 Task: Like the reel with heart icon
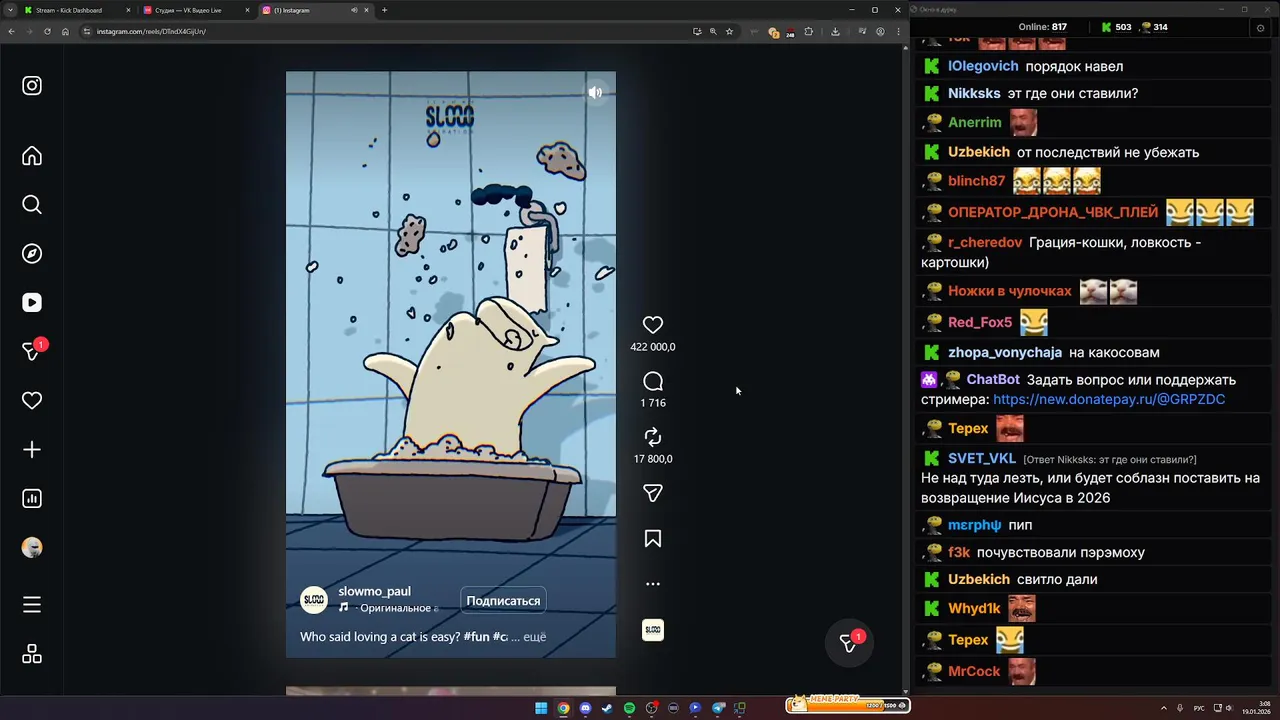(653, 325)
